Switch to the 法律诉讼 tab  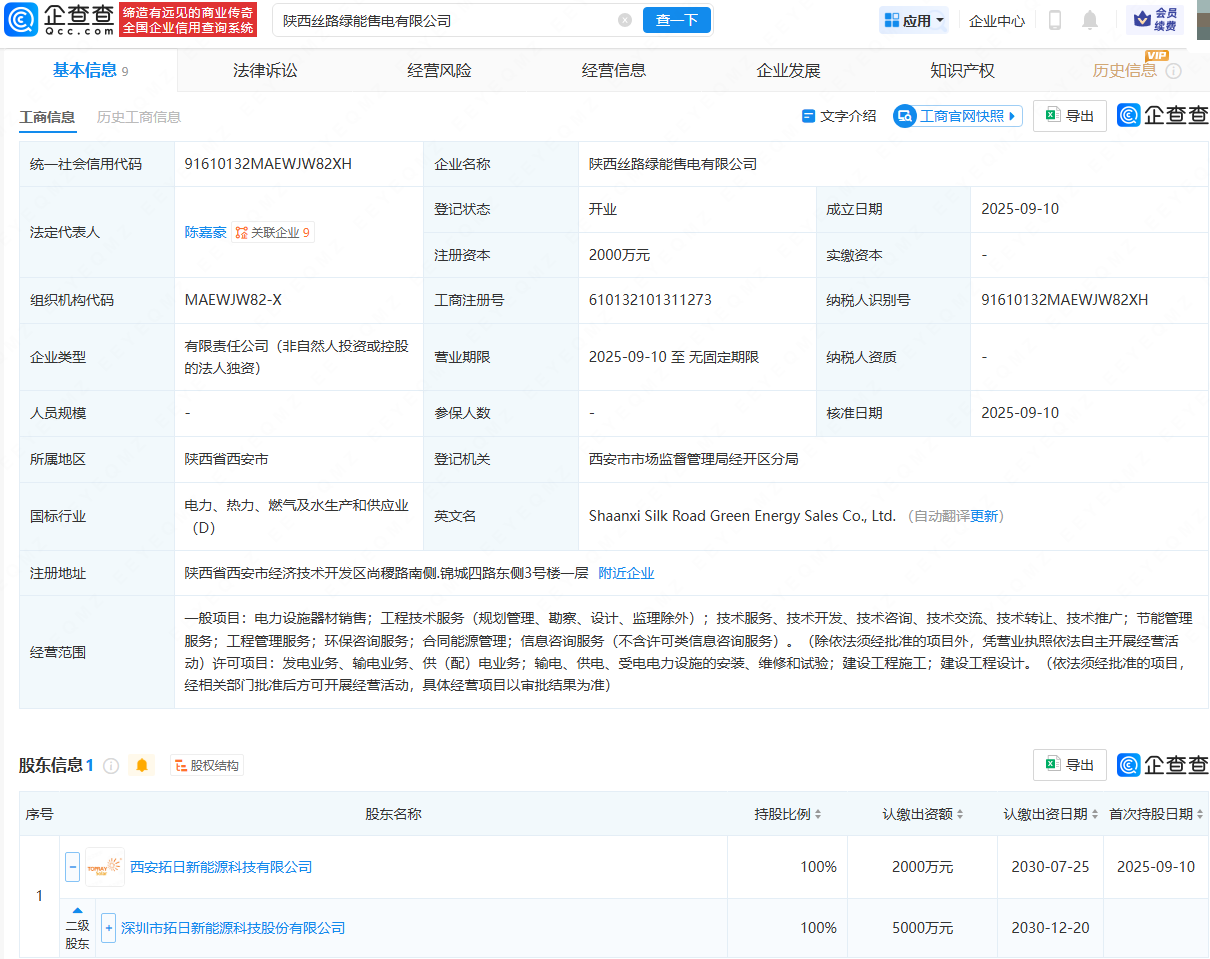[x=264, y=70]
